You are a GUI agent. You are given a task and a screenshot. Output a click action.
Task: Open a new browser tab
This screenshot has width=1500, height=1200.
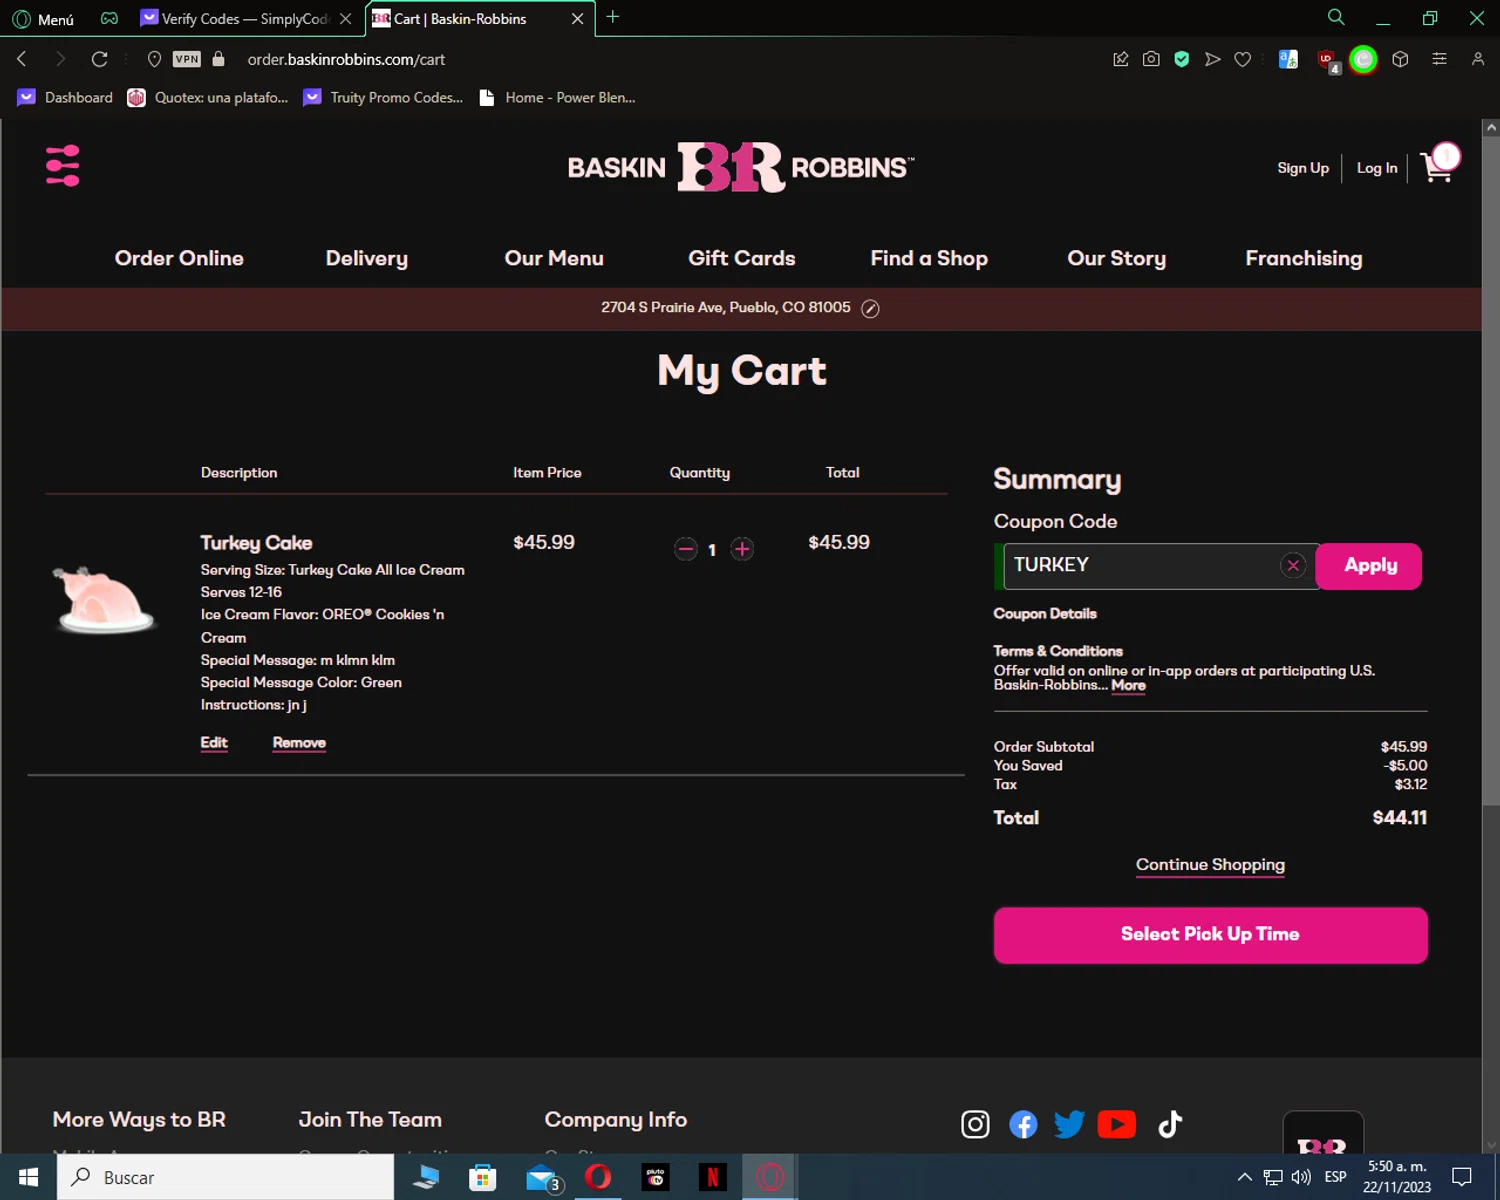613,17
